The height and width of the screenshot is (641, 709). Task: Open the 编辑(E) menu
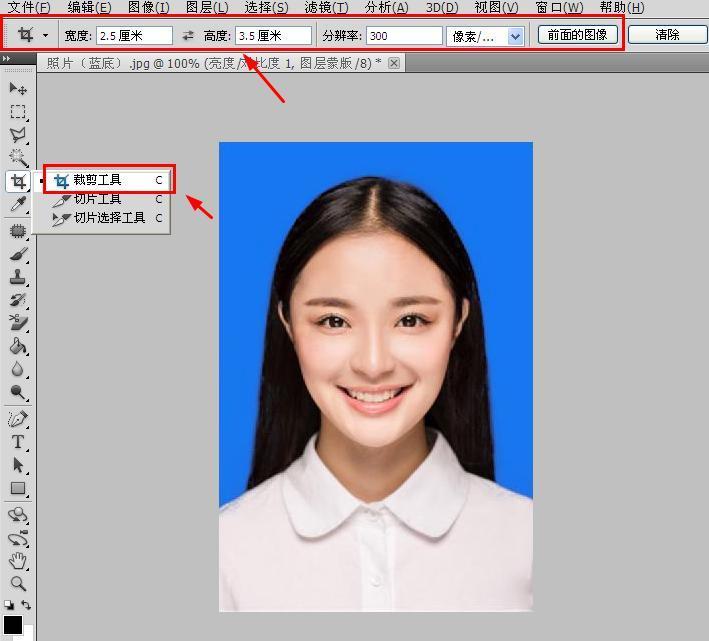click(90, 7)
